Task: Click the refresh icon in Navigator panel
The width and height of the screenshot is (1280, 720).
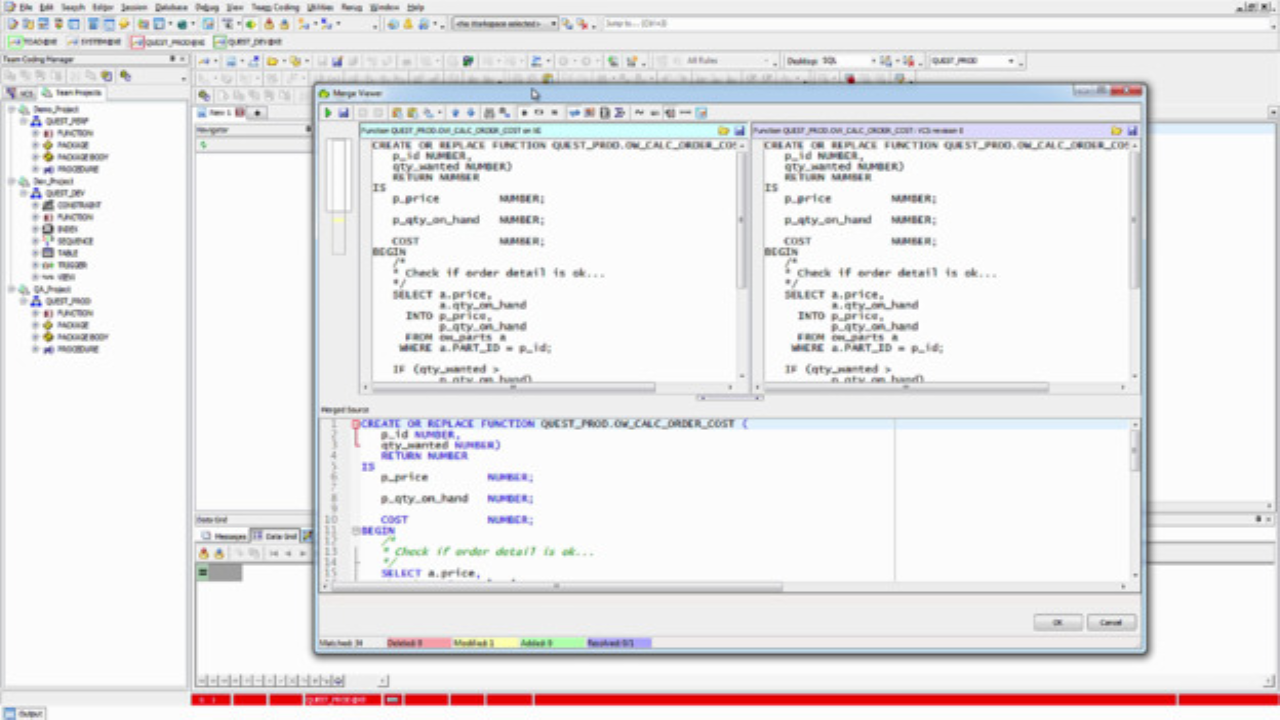Action: pyautogui.click(x=203, y=145)
